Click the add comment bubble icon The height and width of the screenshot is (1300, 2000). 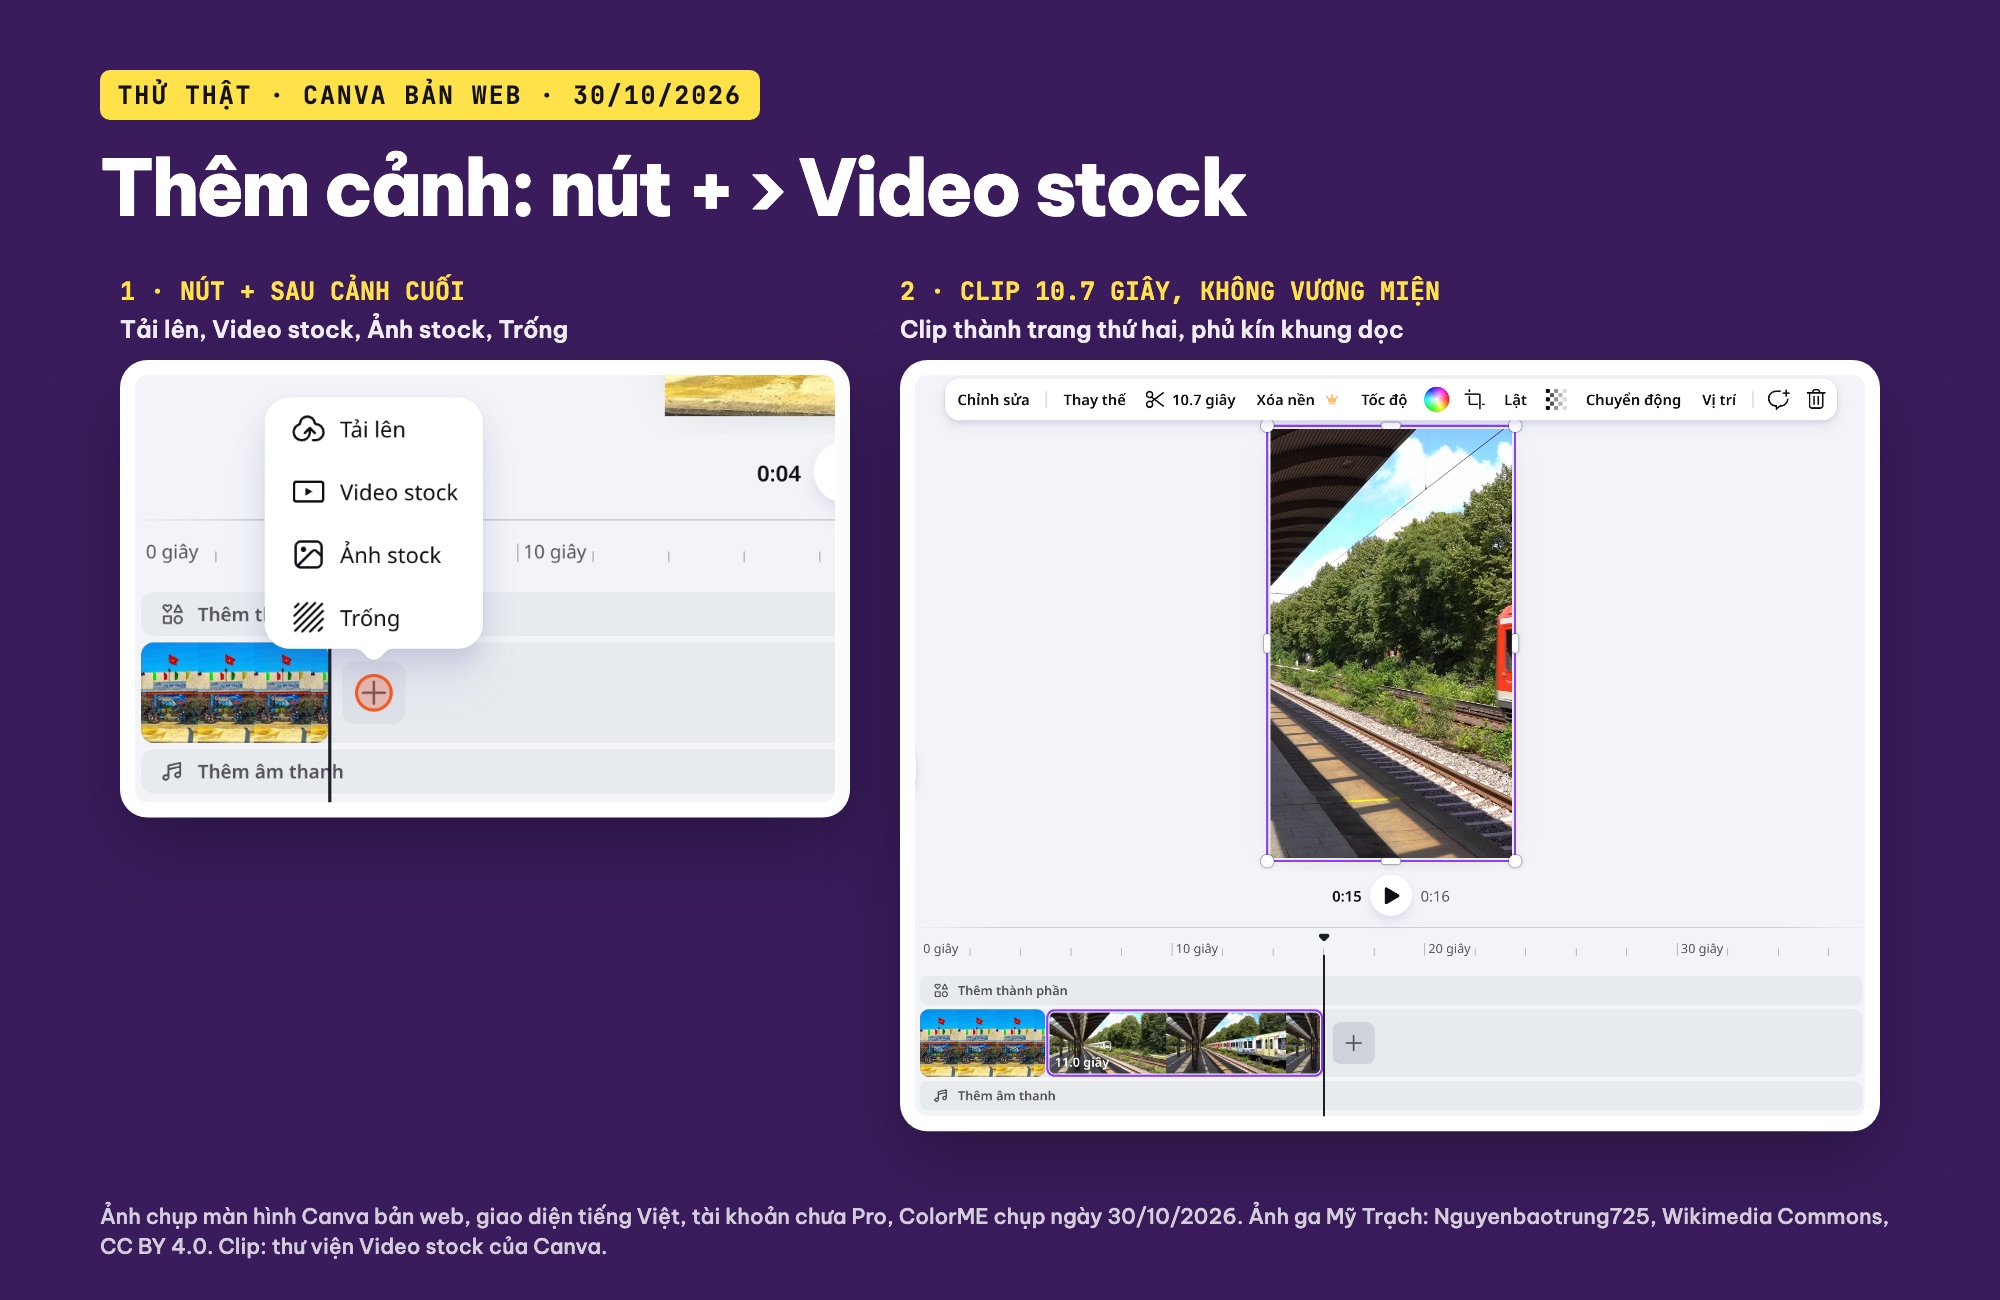click(x=1778, y=400)
